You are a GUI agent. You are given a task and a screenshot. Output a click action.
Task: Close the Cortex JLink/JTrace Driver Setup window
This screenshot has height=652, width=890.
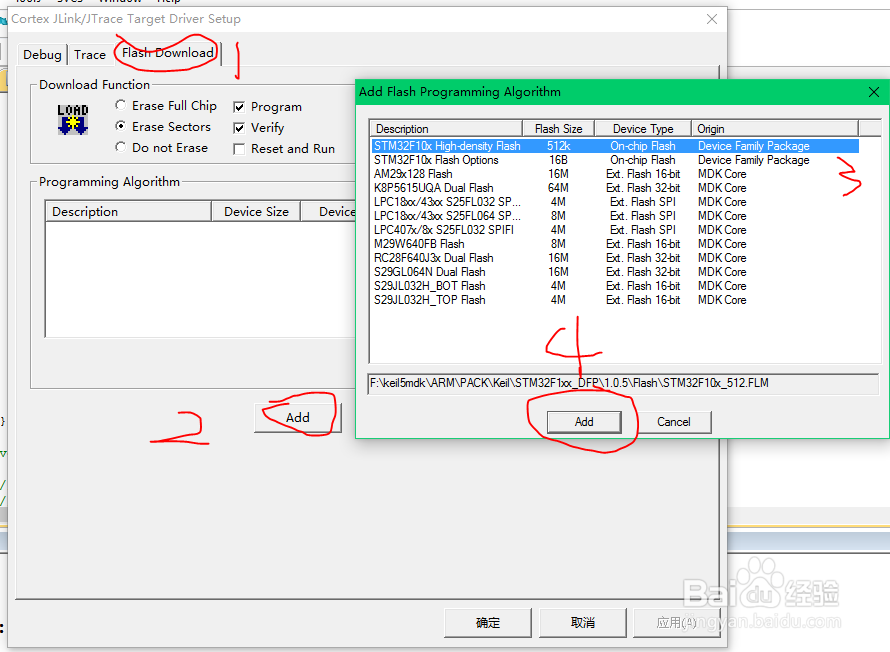(712, 19)
